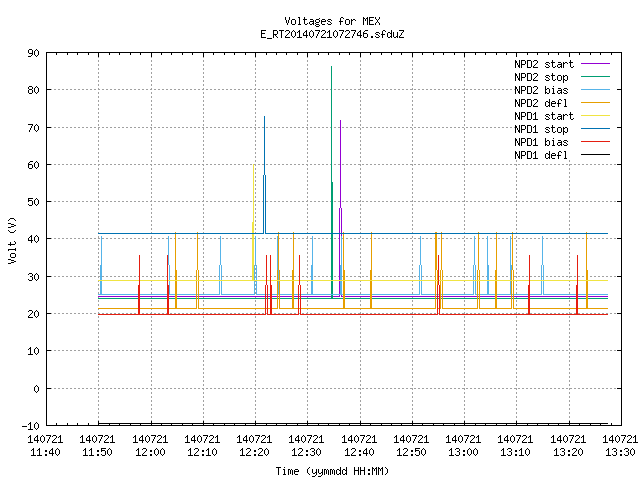Click the x-axis tick label 11:40

pyautogui.click(x=45, y=452)
